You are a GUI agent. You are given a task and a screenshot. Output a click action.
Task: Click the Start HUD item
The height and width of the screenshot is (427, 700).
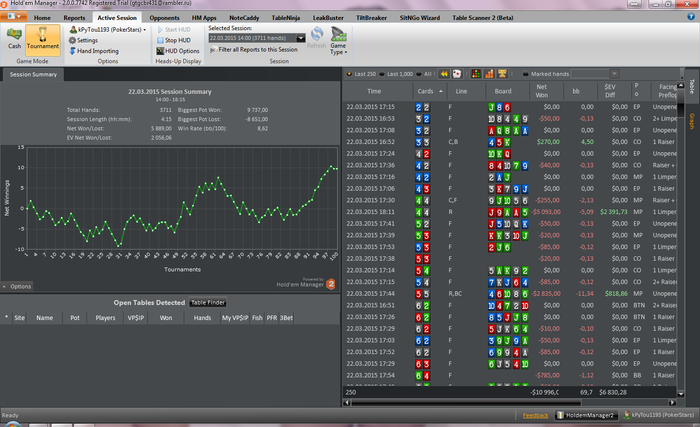point(174,29)
